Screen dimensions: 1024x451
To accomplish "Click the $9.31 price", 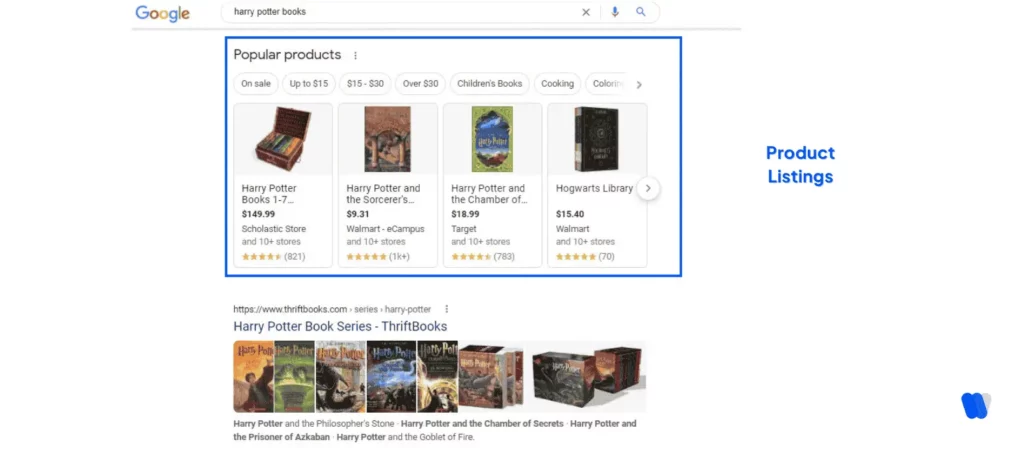I will (358, 214).
